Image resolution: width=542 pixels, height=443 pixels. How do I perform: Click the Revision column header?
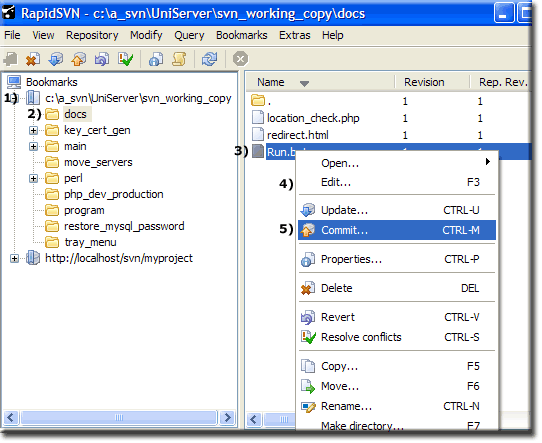point(432,82)
